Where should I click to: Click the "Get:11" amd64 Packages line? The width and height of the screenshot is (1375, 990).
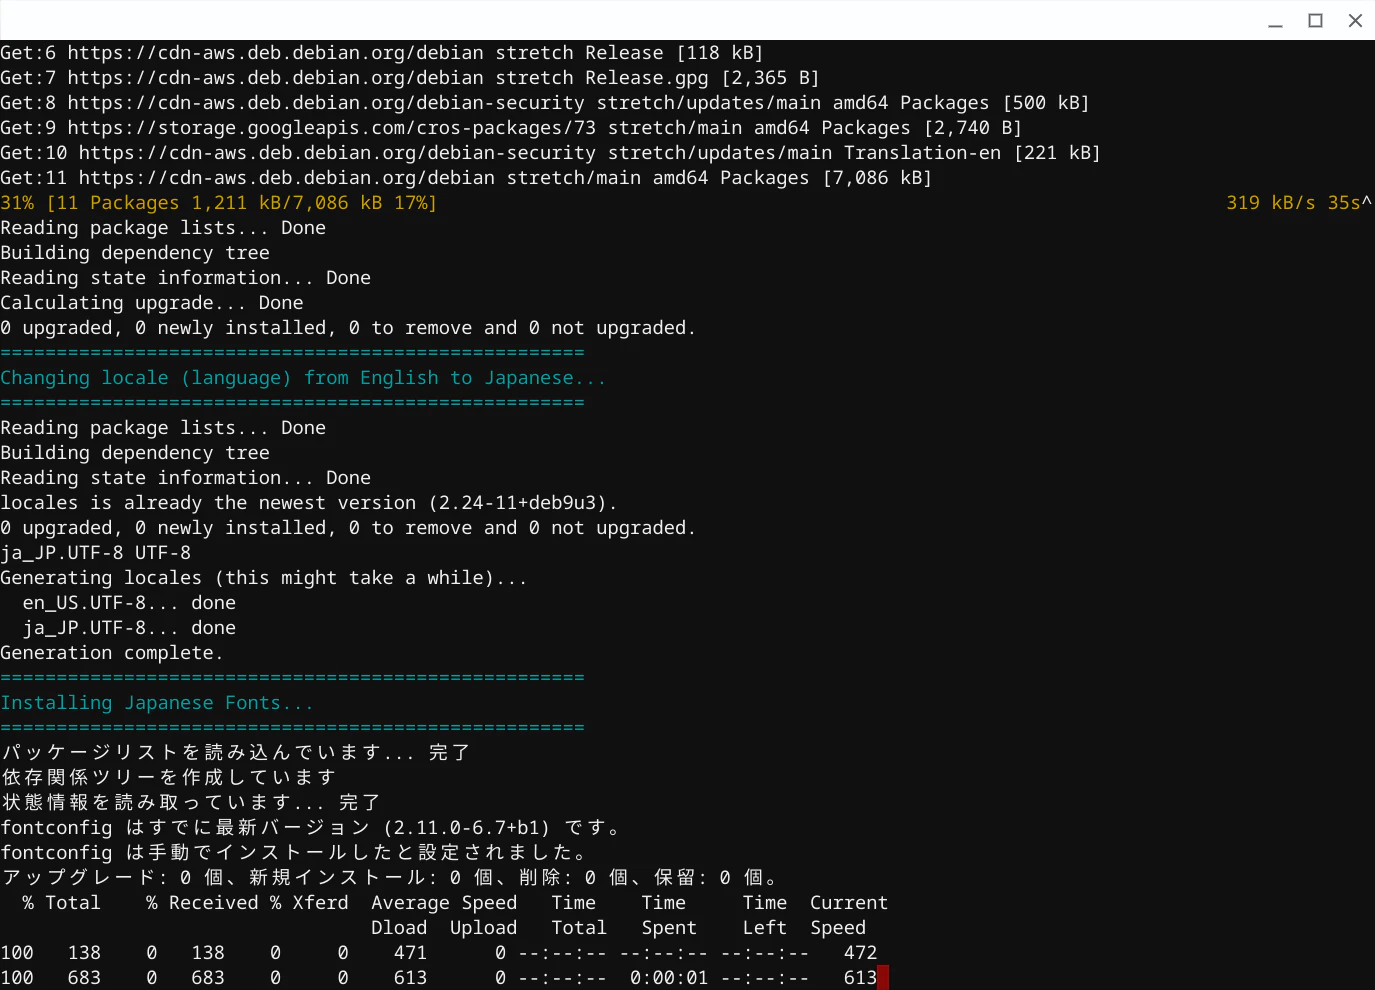466,178
